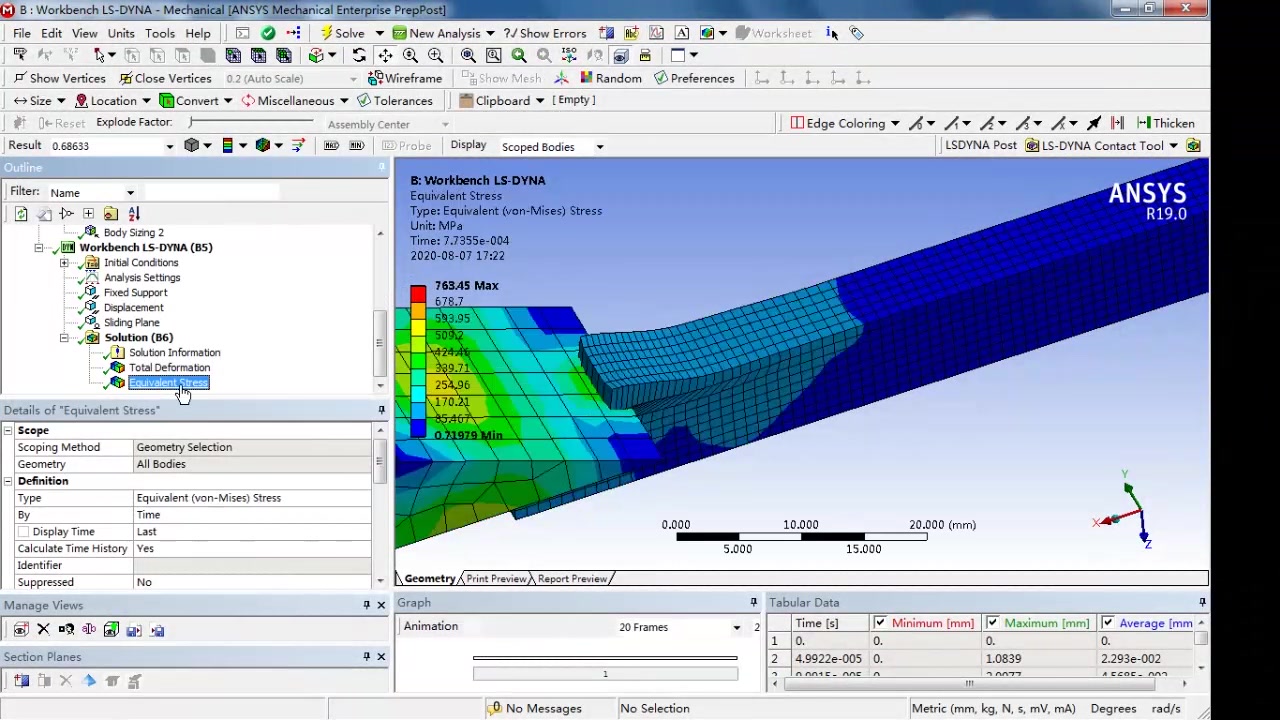The width and height of the screenshot is (1280, 720).
Task: Toggle Wireframe display mode
Action: [x=405, y=78]
